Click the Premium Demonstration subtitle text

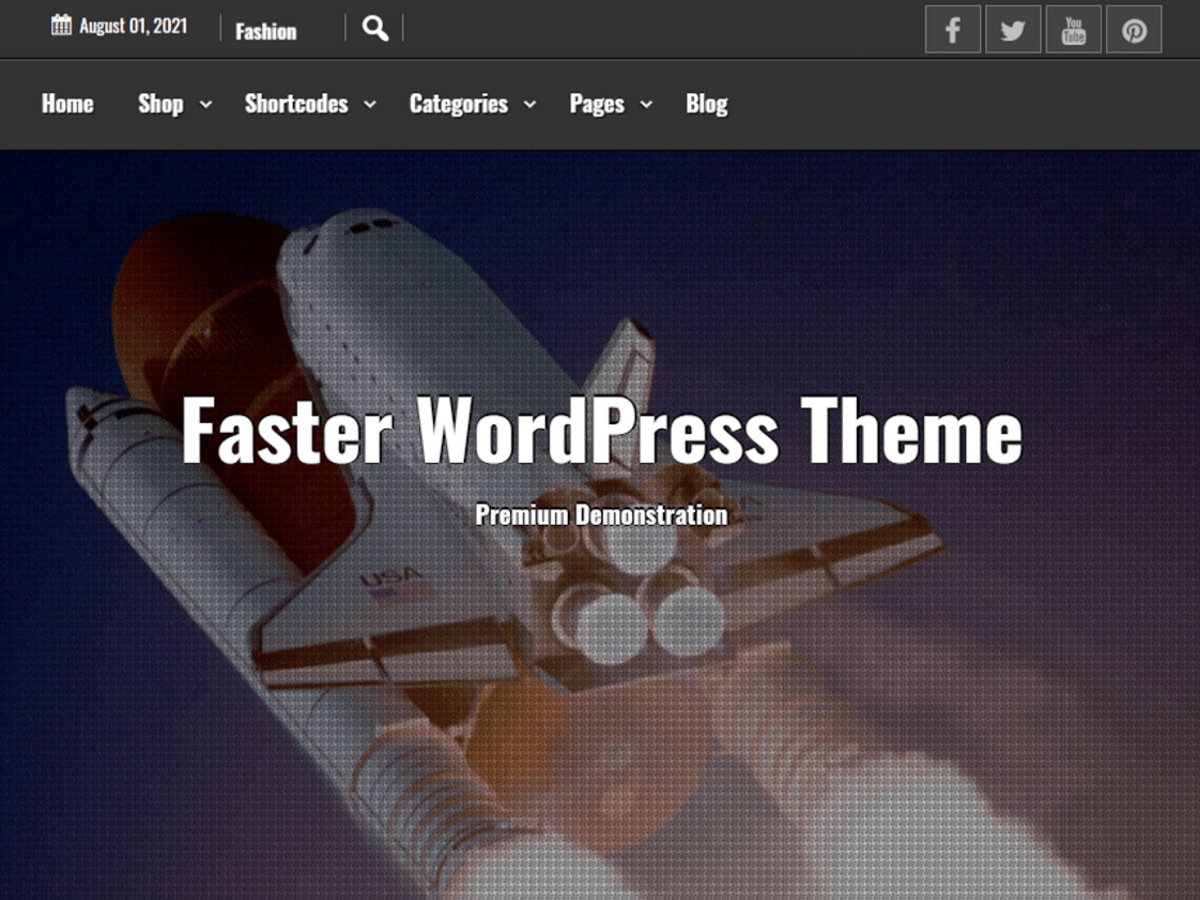(x=601, y=515)
